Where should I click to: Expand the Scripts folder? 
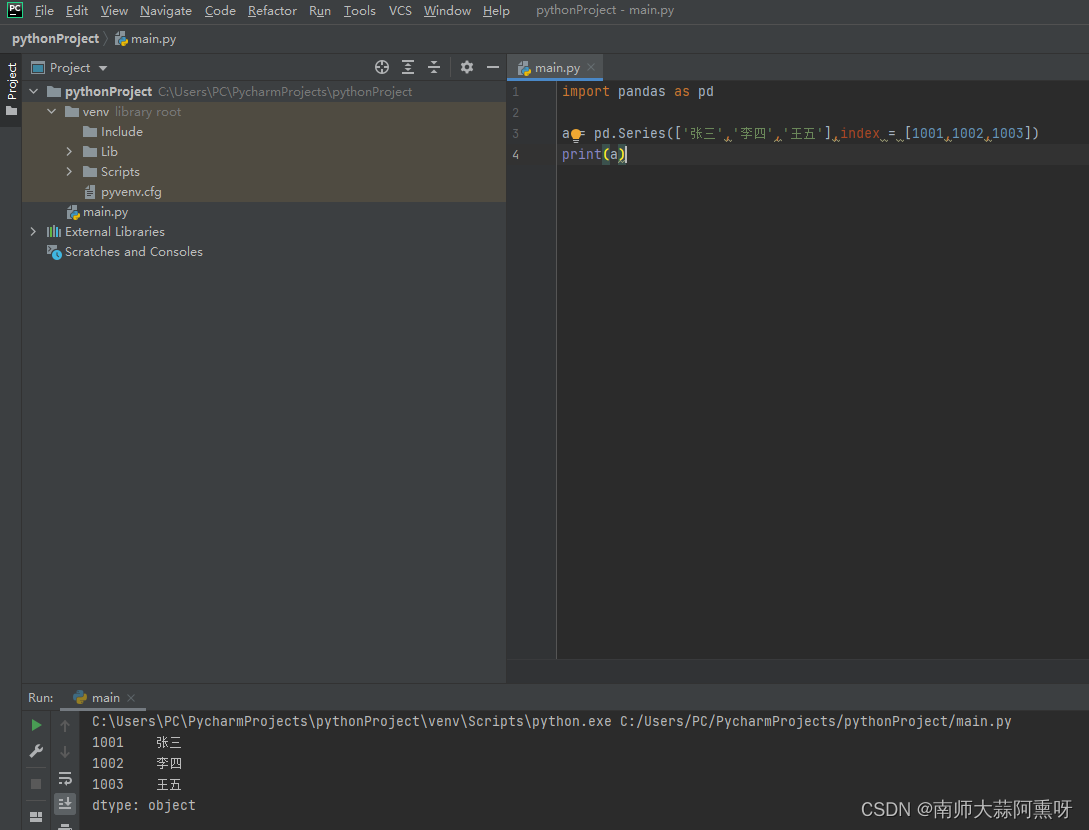[69, 172]
